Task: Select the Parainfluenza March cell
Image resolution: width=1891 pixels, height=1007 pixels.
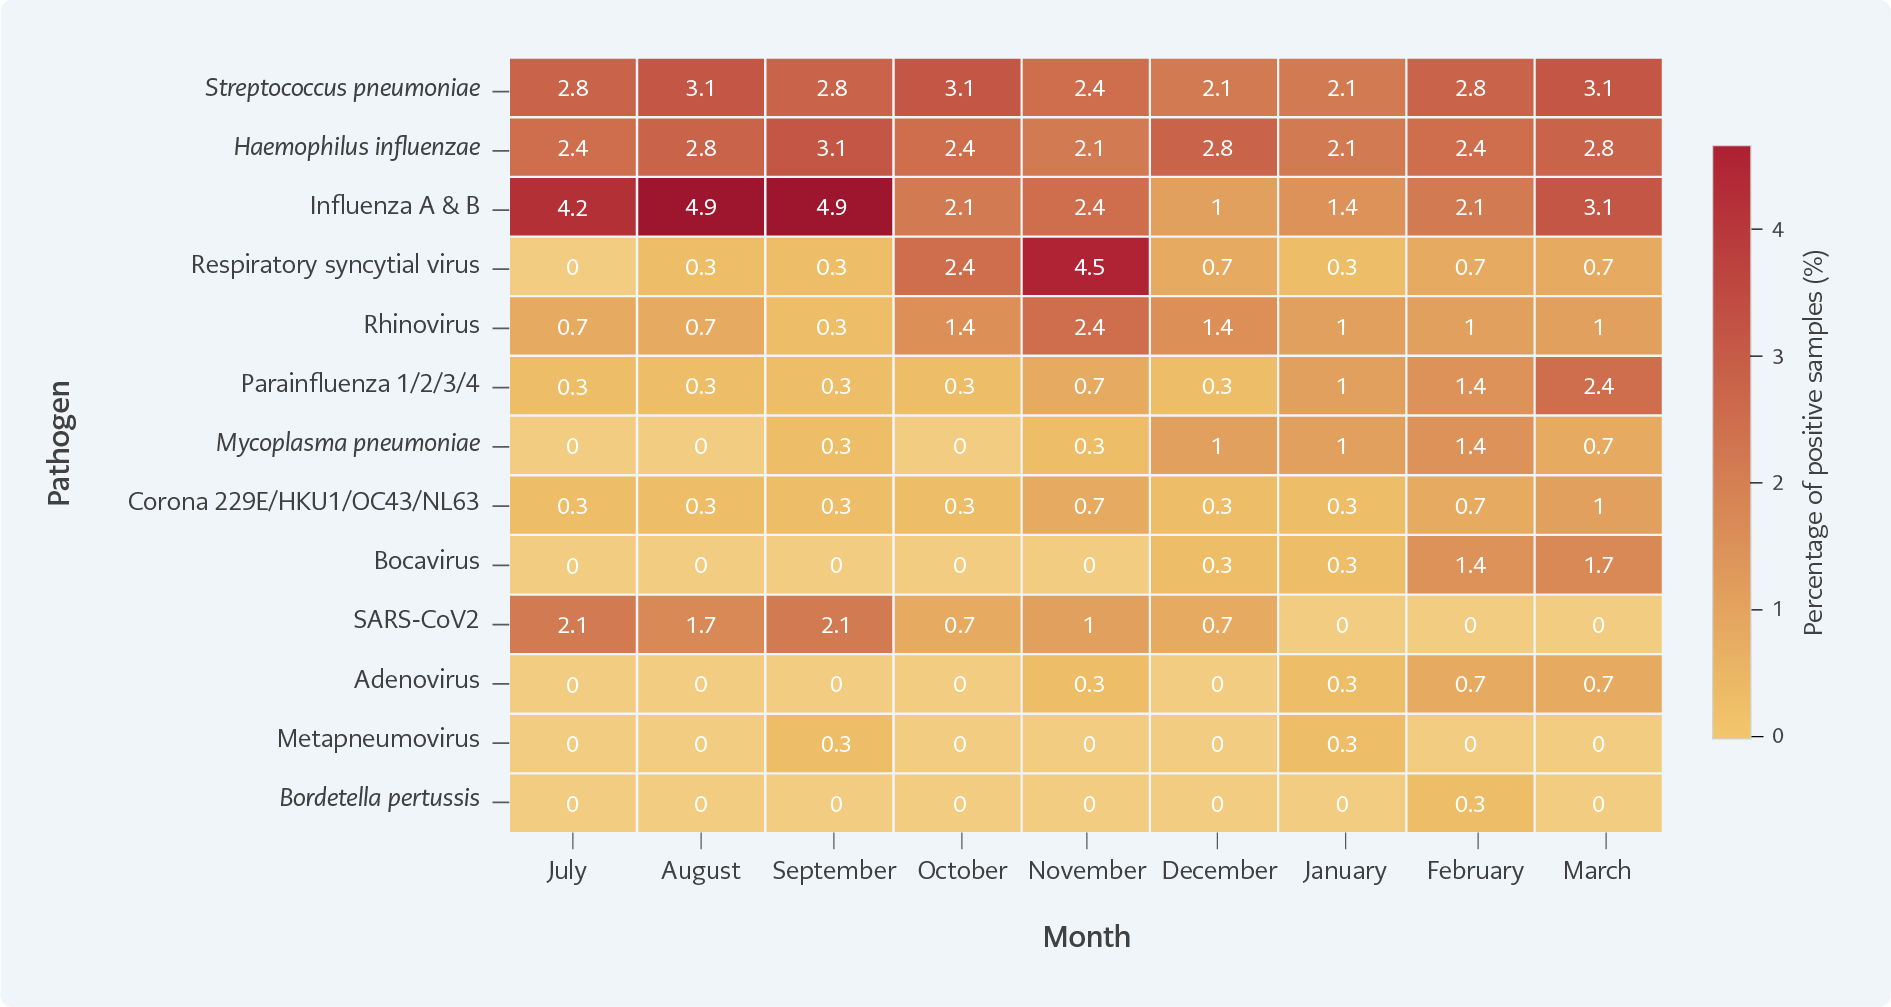Action: (1597, 386)
